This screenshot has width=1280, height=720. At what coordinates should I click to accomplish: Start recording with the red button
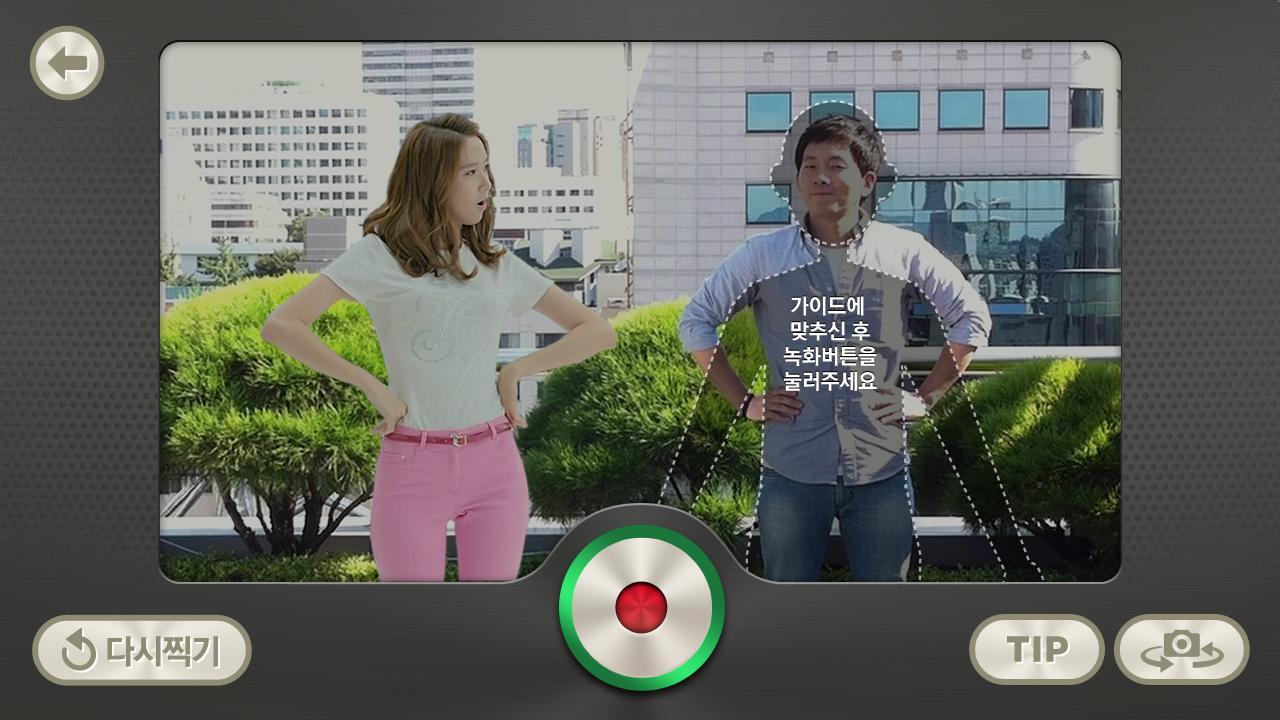(641, 607)
